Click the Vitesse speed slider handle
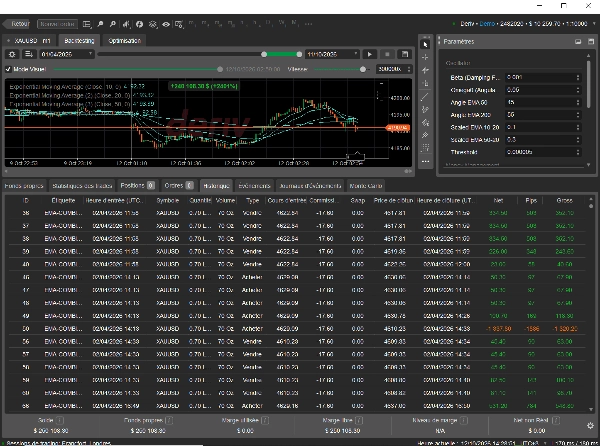 (x=363, y=69)
